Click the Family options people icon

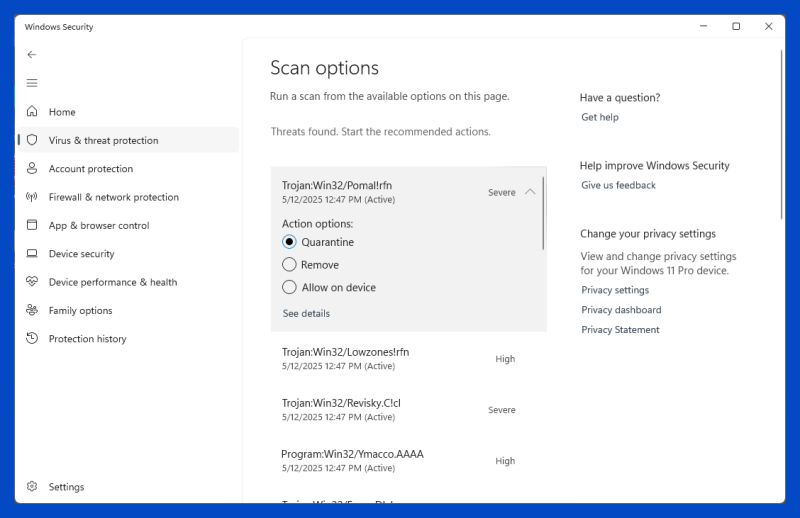click(x=32, y=310)
